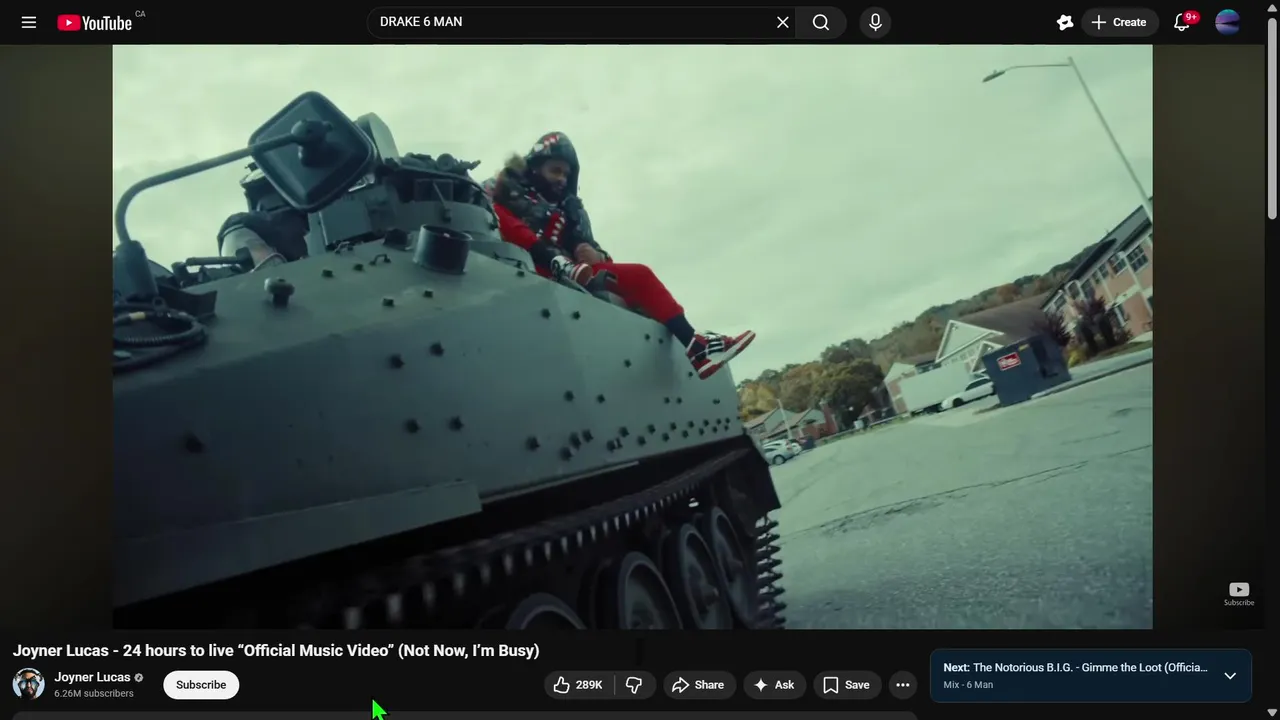Open the Ask AI button

[x=774, y=685]
